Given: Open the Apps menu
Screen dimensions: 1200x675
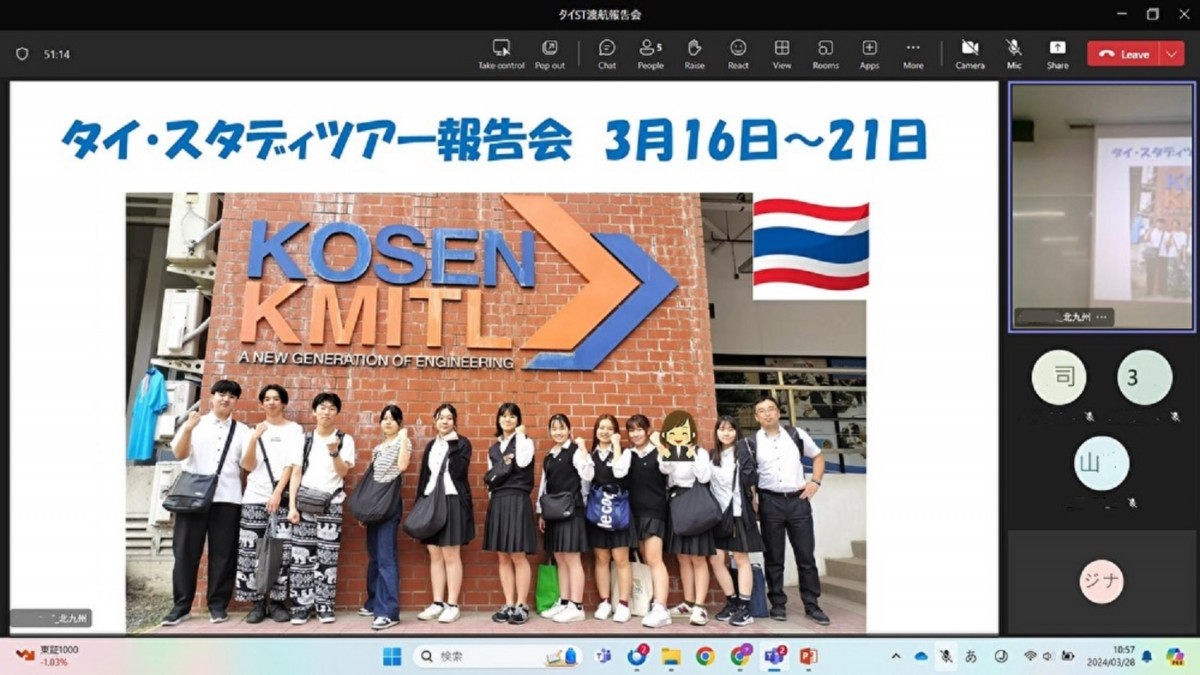Looking at the screenshot, I should coord(869,54).
